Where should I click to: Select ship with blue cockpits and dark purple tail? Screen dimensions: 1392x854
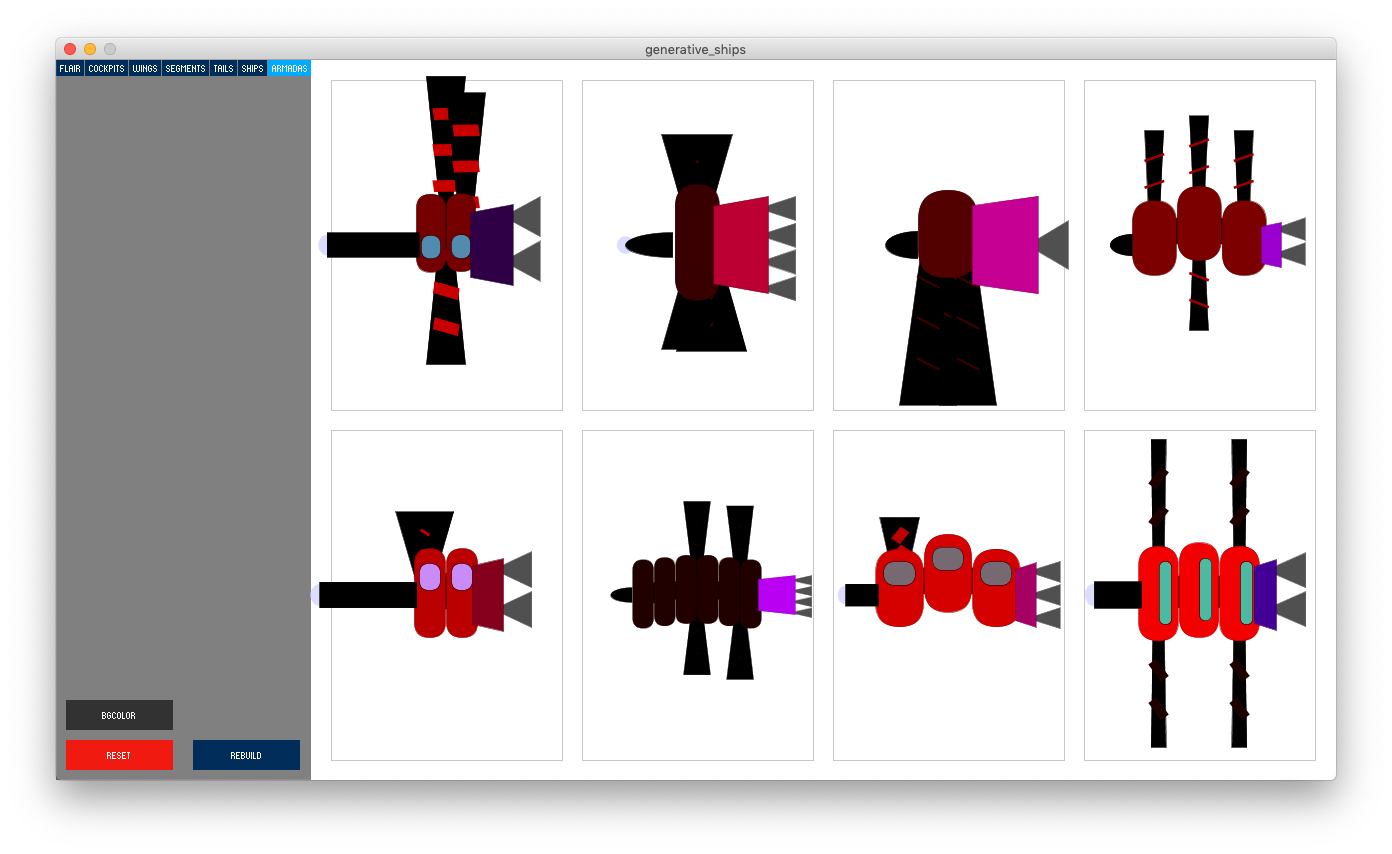447,245
